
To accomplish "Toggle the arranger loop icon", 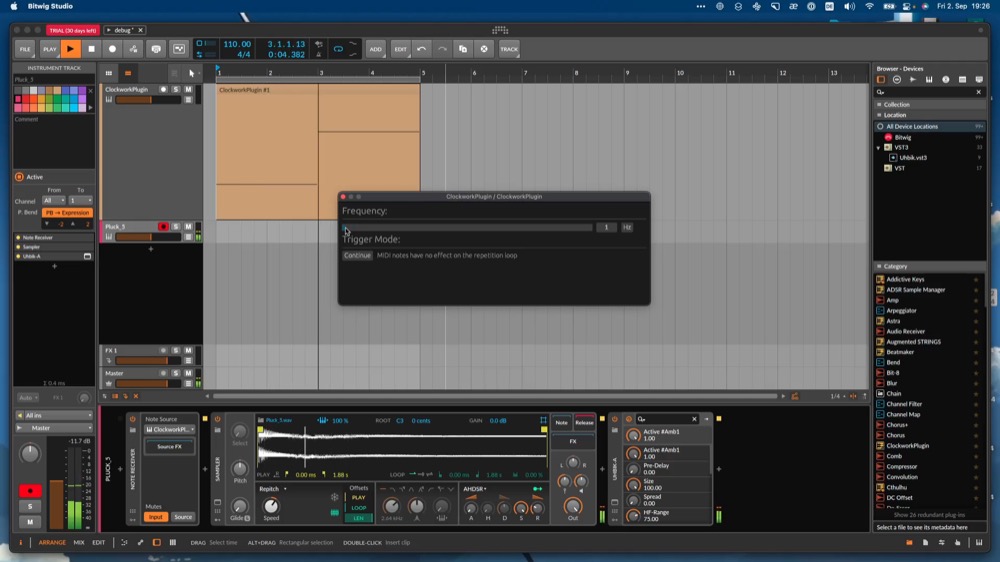I will 338,49.
